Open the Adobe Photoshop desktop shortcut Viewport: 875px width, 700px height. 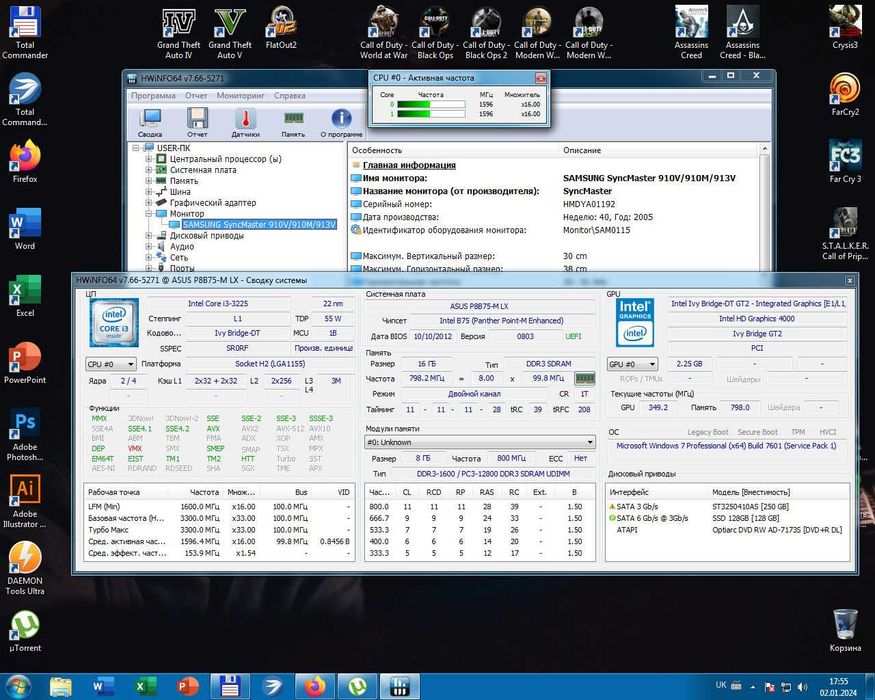tap(25, 434)
